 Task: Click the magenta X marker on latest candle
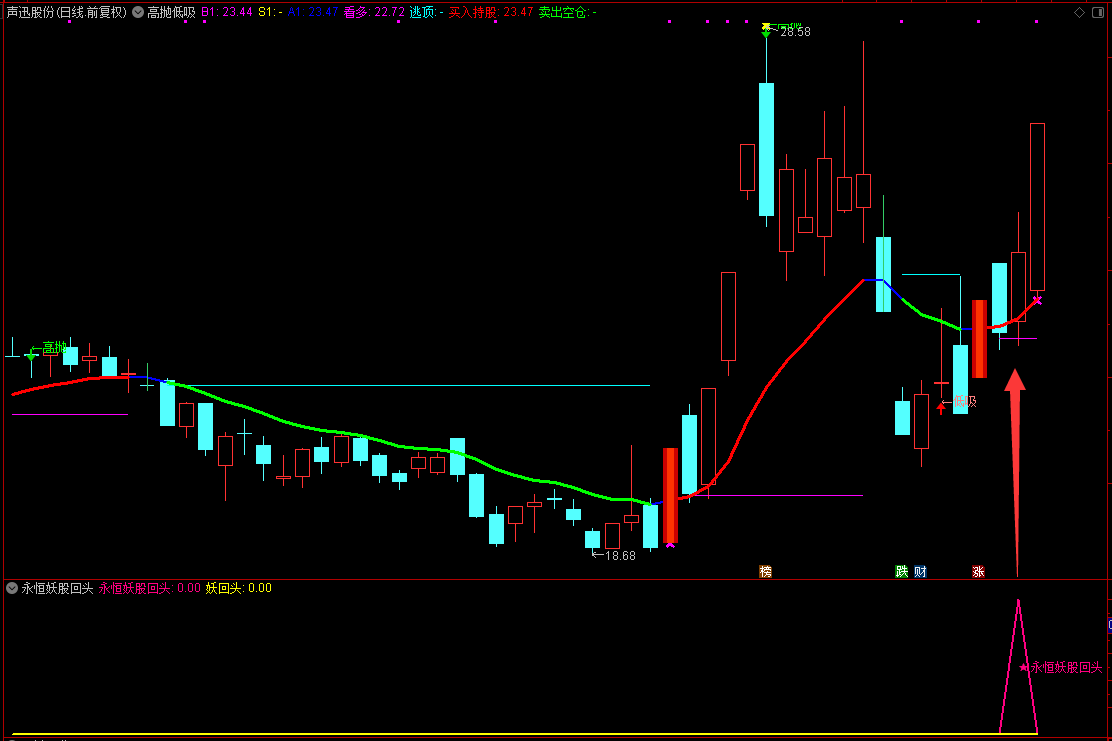(x=1037, y=300)
